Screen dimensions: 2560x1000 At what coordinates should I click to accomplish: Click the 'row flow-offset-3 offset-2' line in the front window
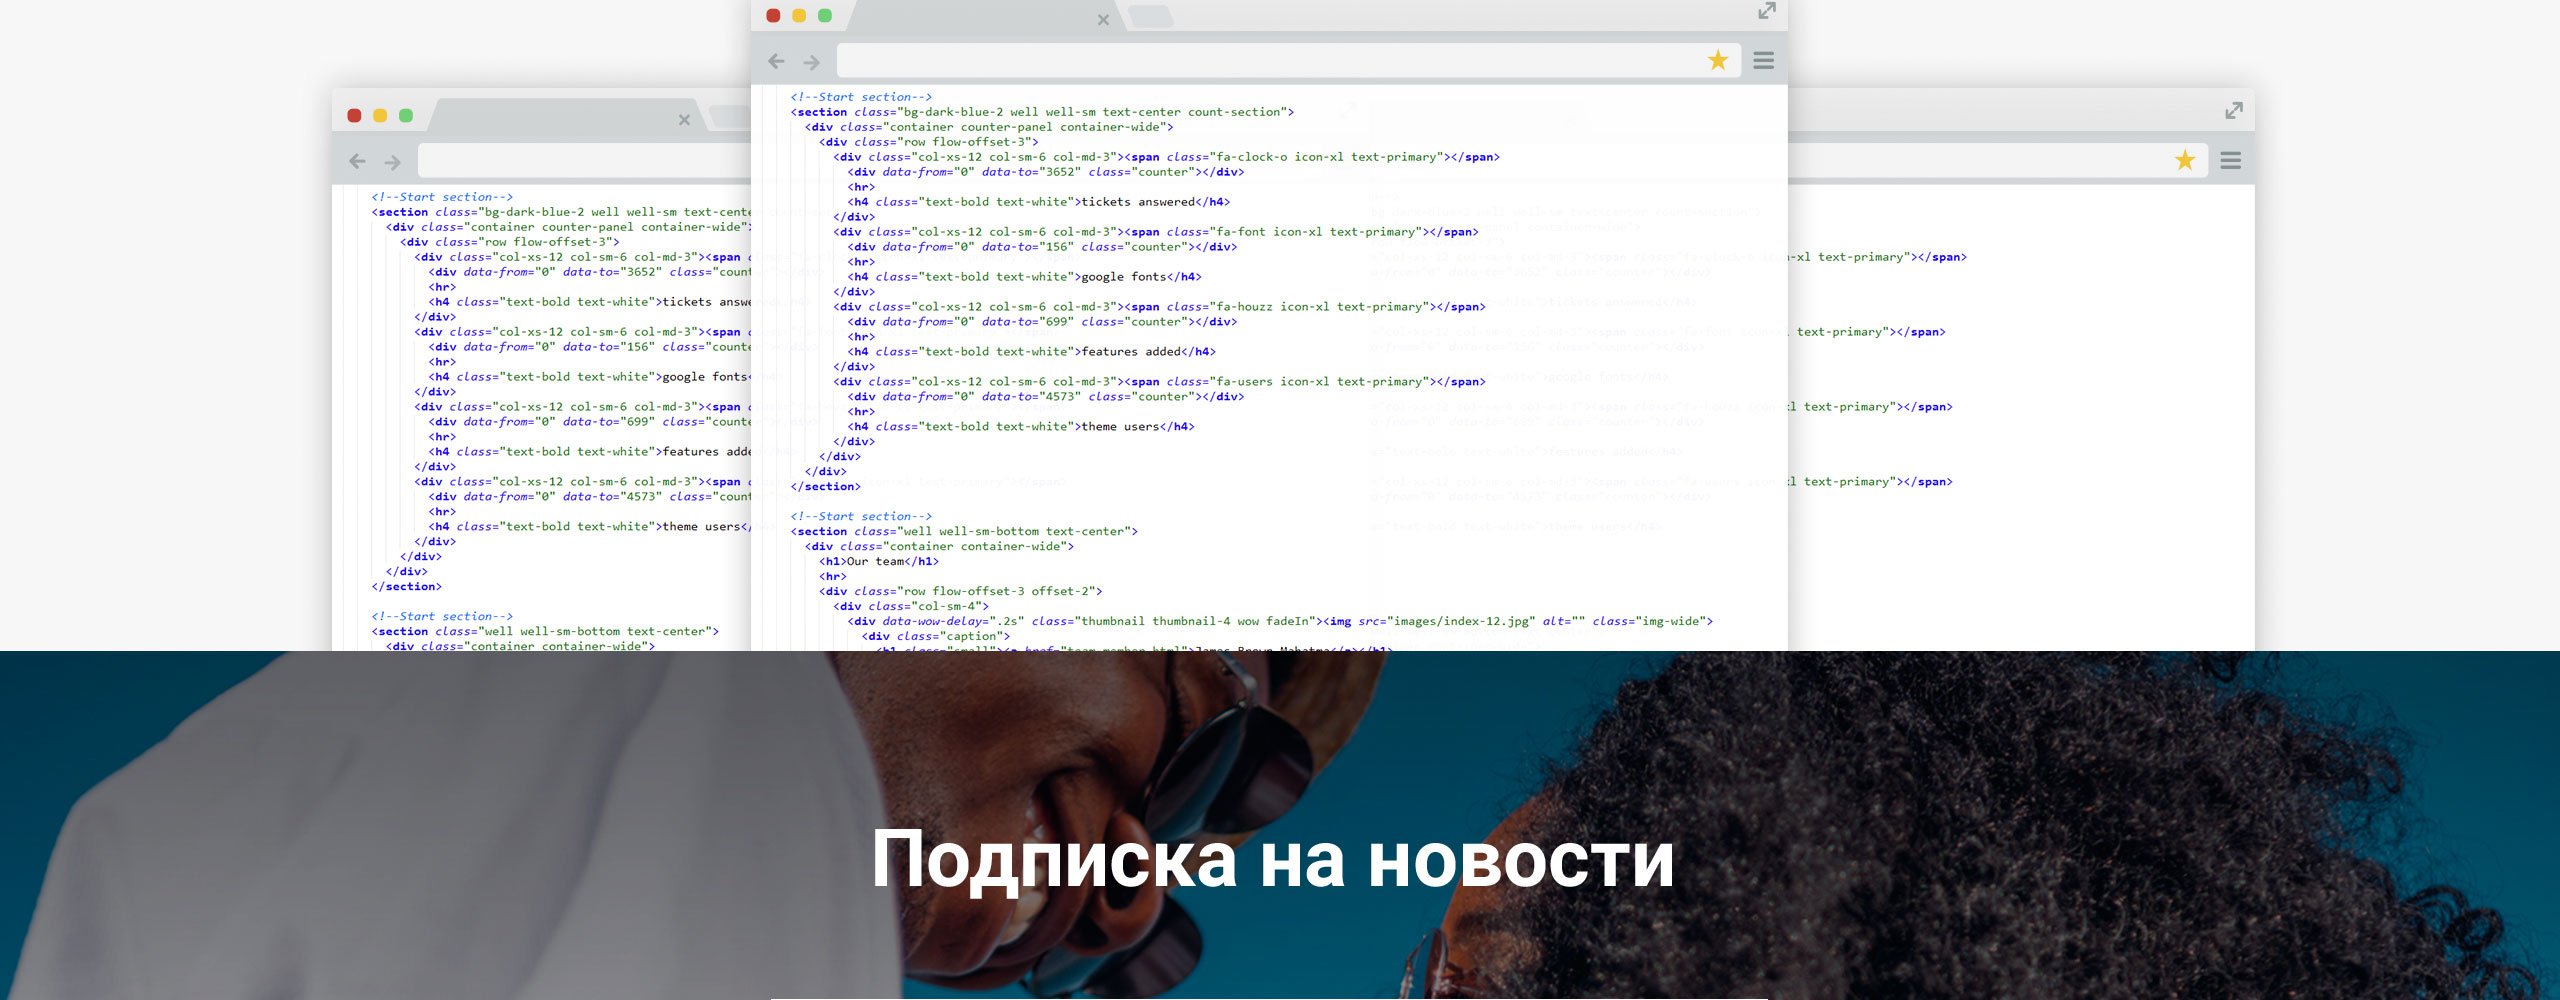961,591
